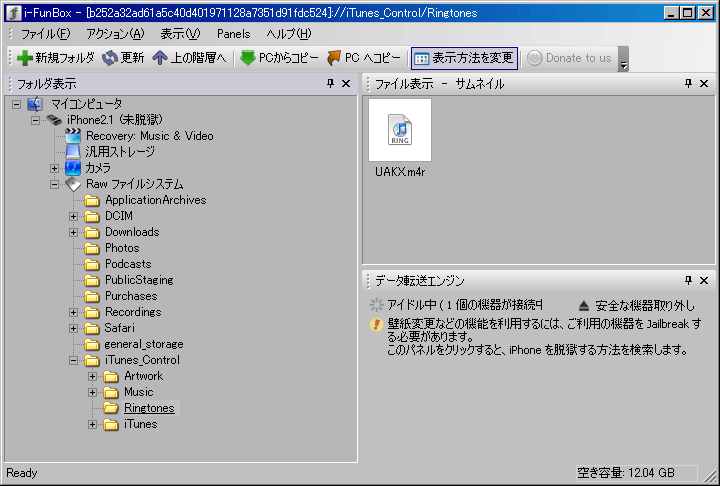Click the i-FunBox title bar app icon
Image resolution: width=720 pixels, height=486 pixels.
tap(13, 13)
